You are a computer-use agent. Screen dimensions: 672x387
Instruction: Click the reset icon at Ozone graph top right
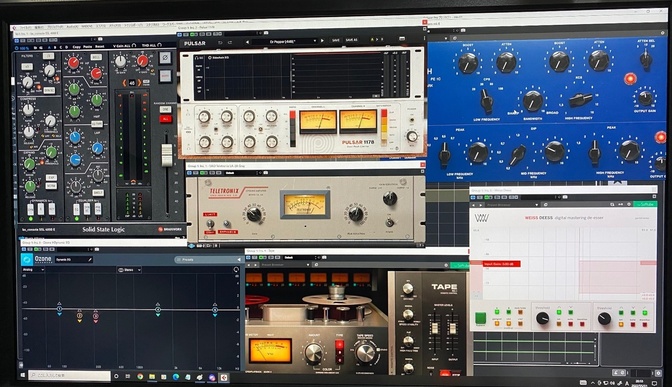pos(236,270)
